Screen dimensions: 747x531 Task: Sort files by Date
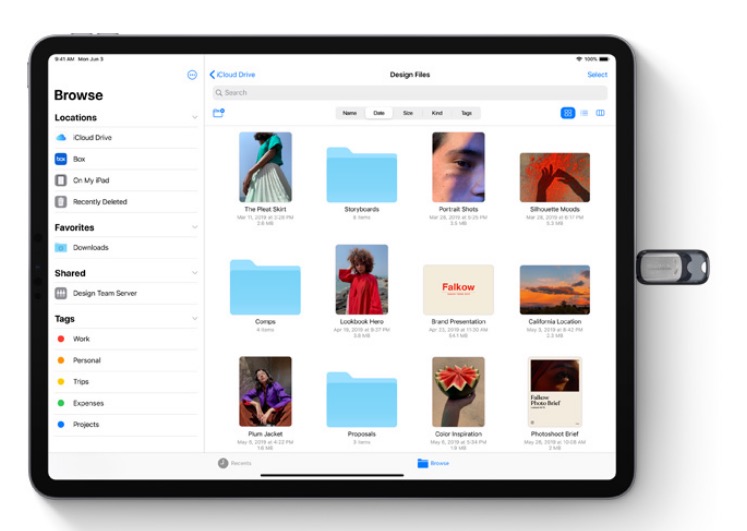click(379, 113)
